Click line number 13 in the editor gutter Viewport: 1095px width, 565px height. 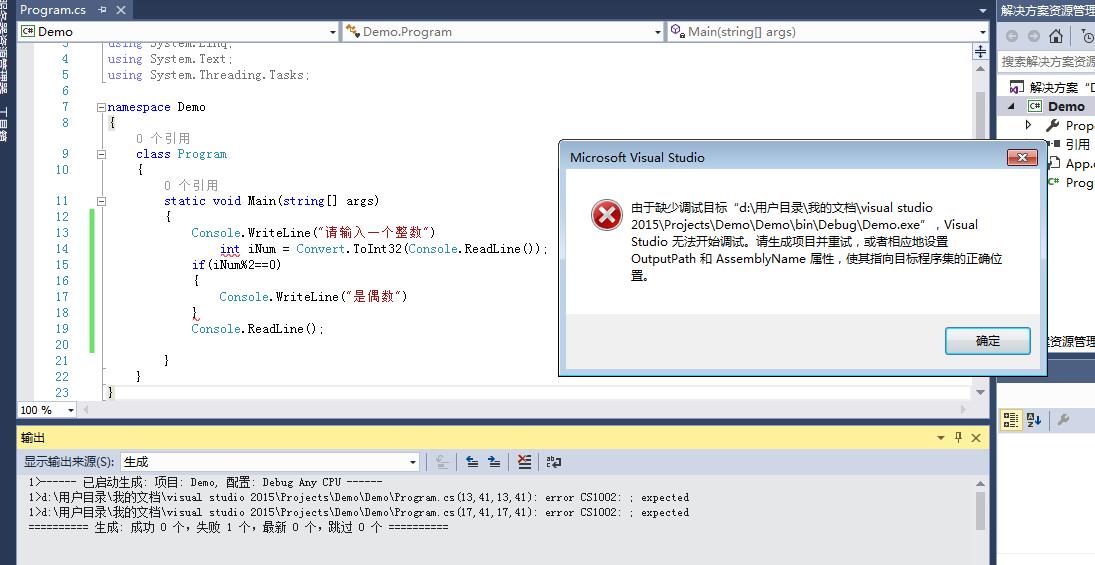[62, 233]
